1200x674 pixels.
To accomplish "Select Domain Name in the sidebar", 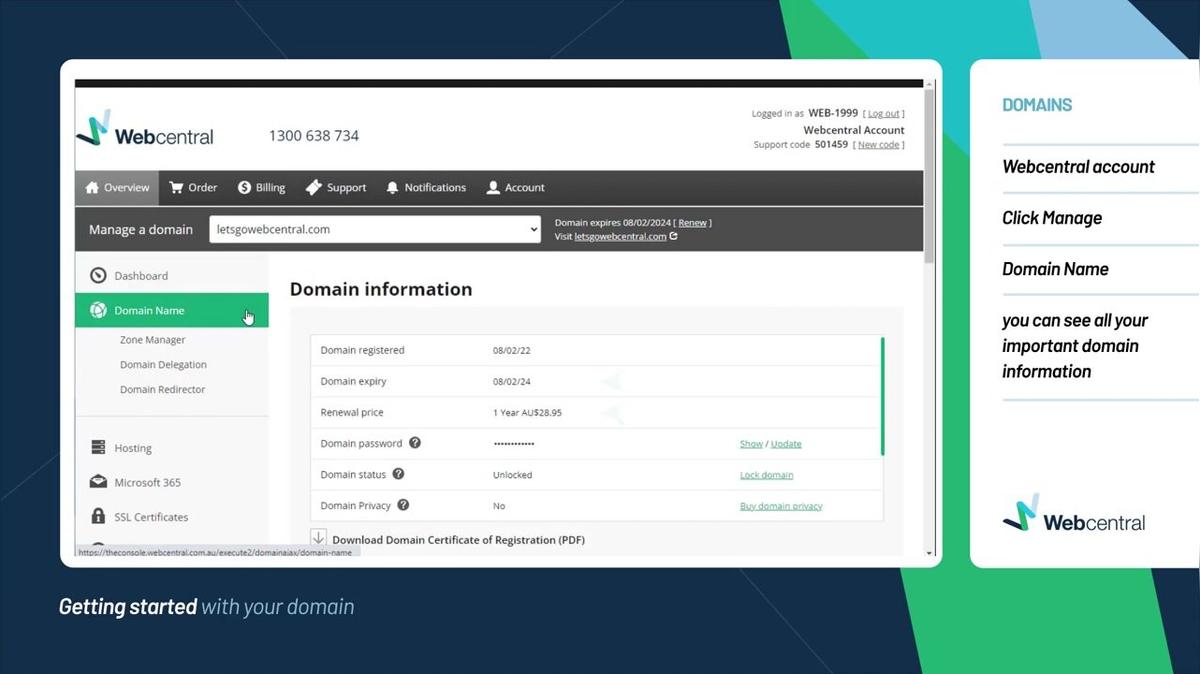I will (x=172, y=310).
